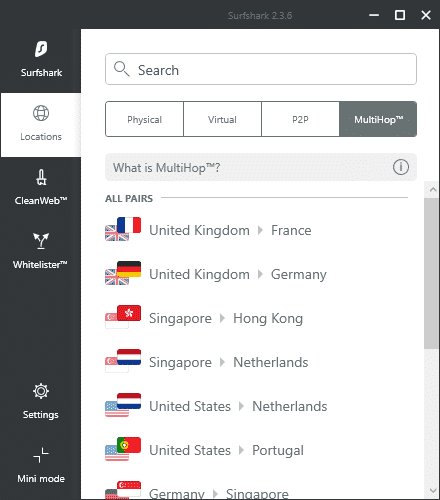Click the Settings sidebar label

click(41, 415)
